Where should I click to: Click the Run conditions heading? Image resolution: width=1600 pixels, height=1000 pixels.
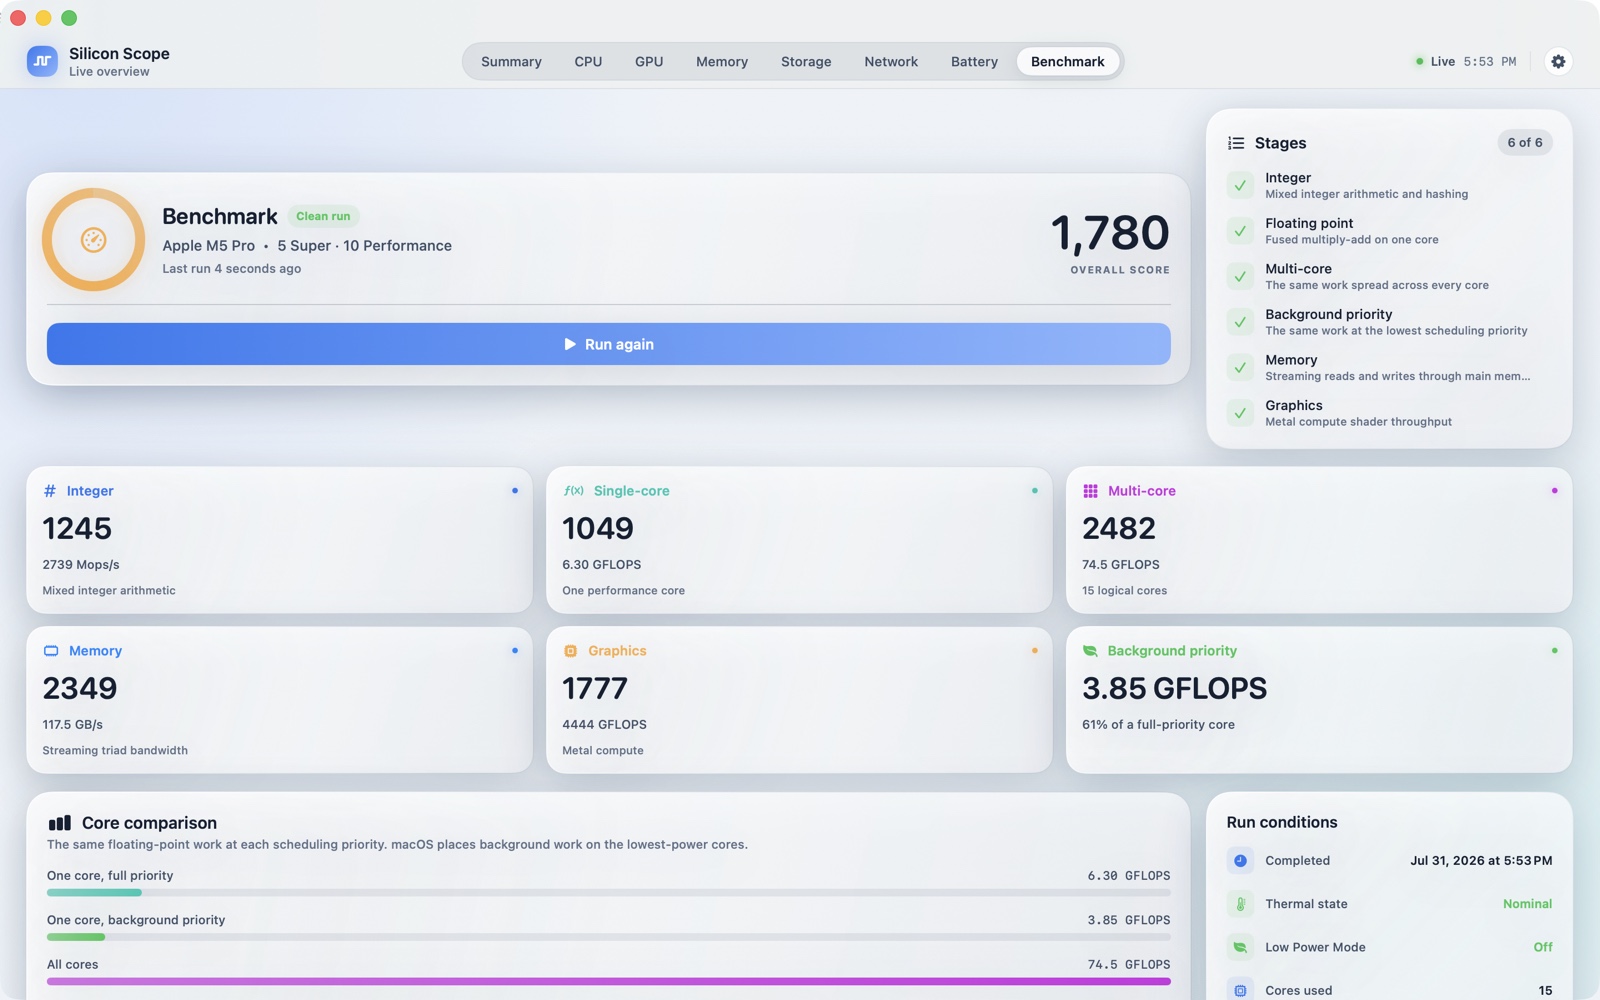tap(1282, 822)
